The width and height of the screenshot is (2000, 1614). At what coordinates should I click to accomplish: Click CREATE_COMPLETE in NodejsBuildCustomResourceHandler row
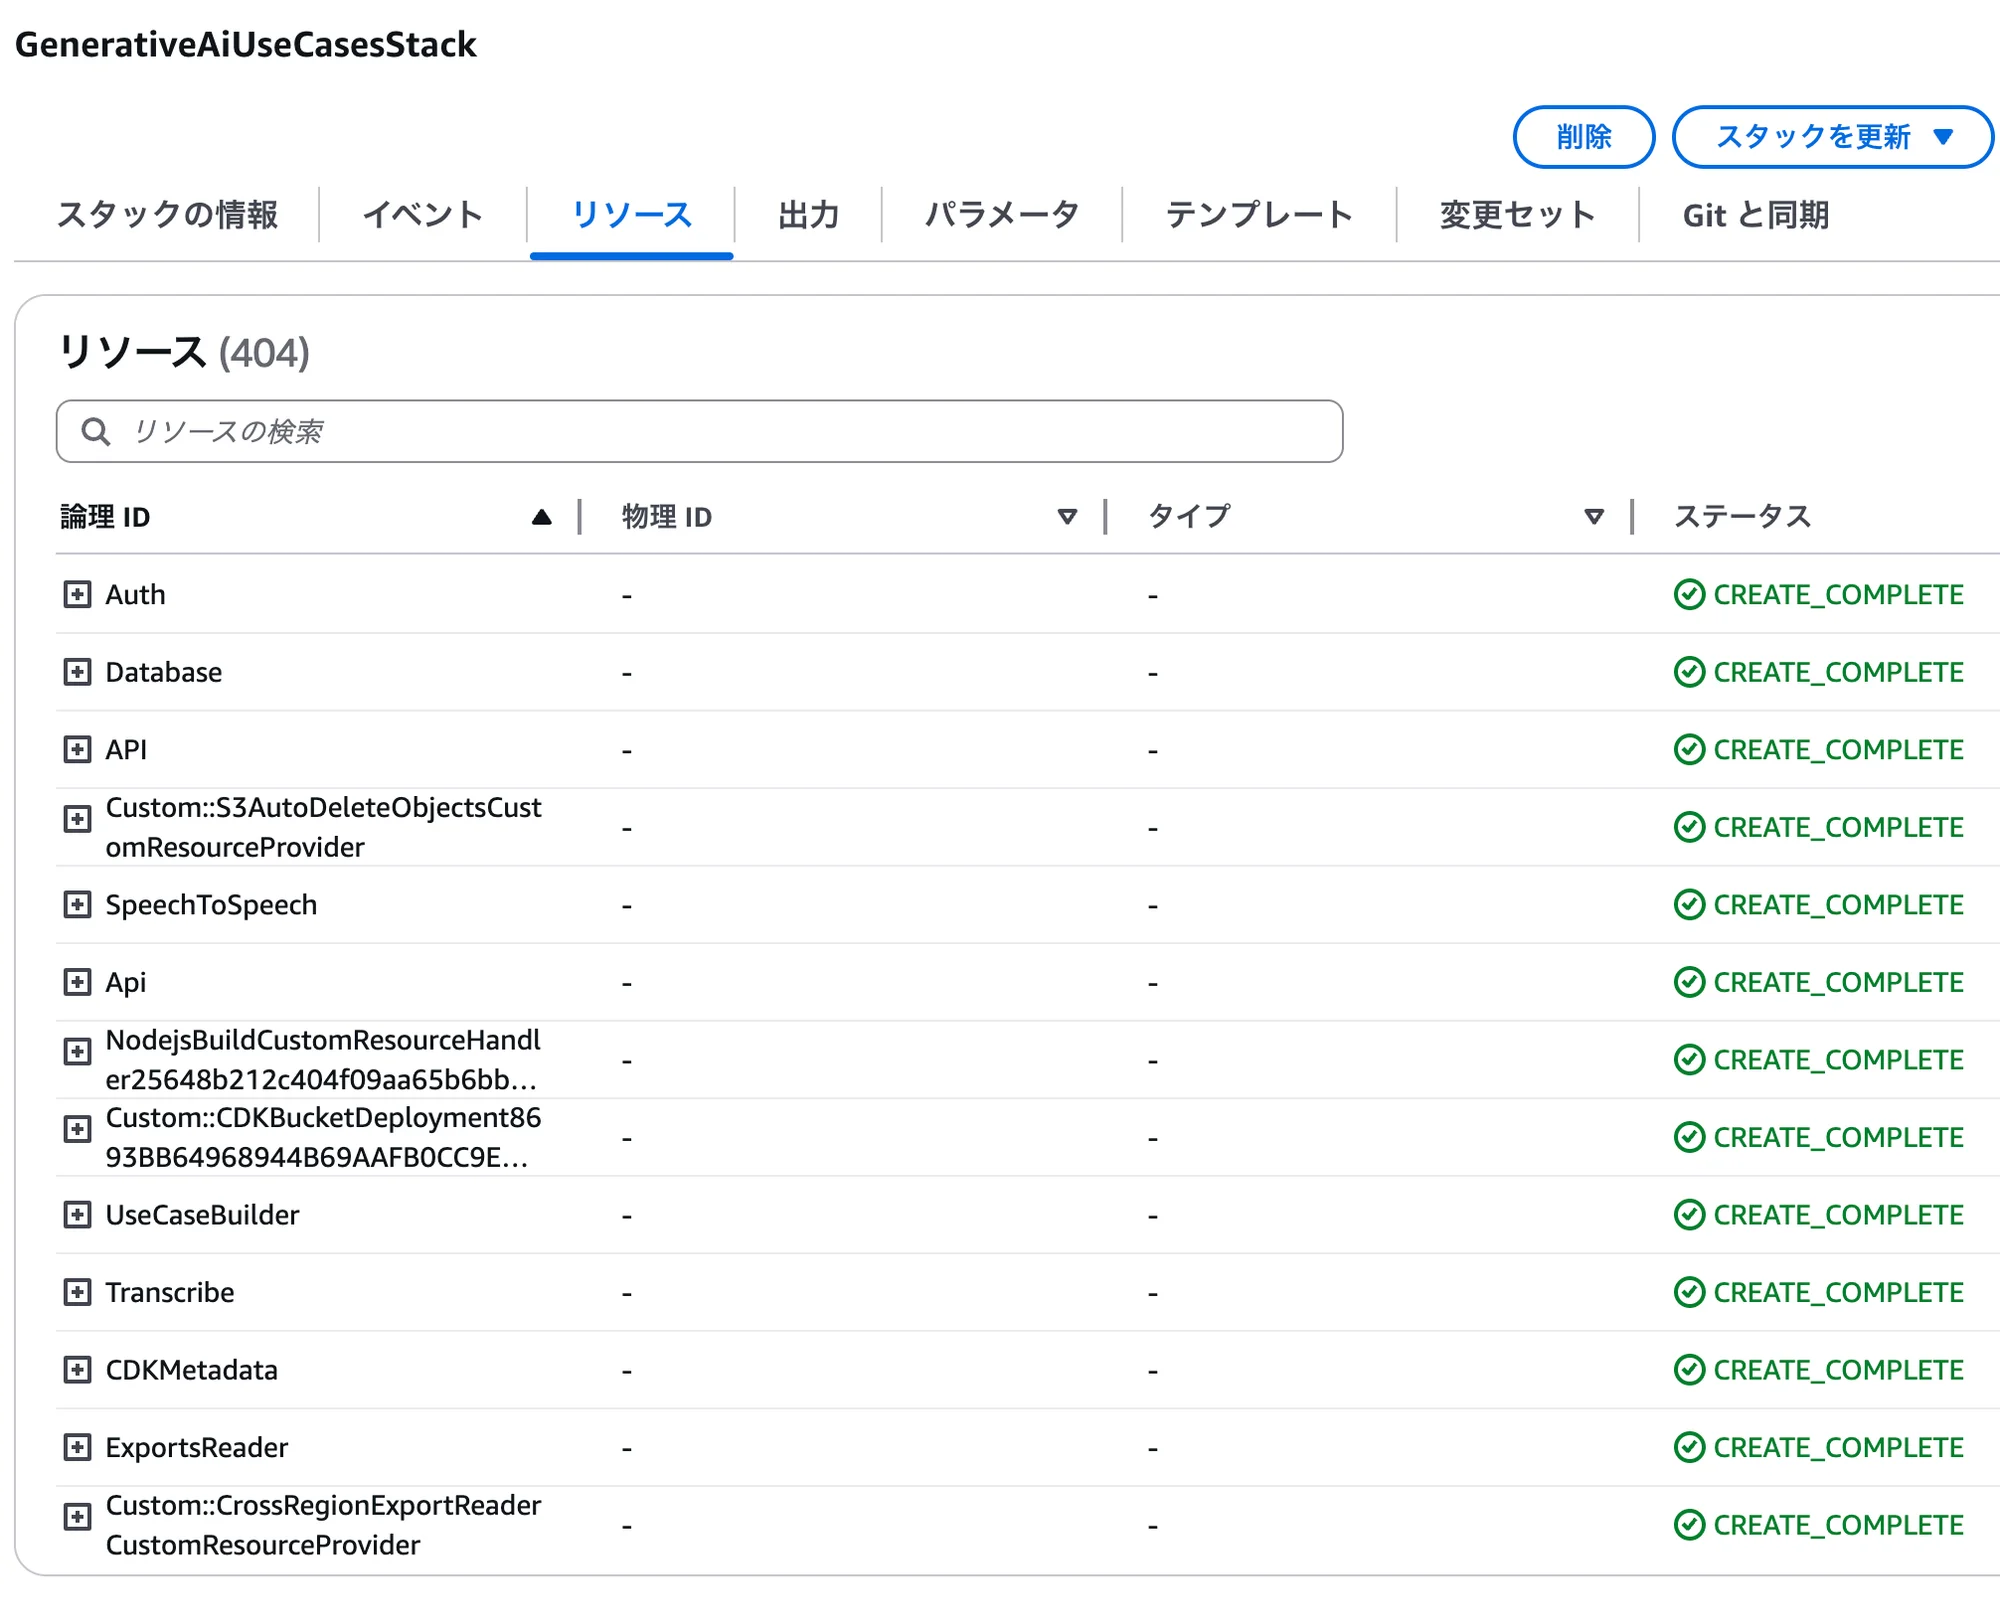tap(1838, 1059)
